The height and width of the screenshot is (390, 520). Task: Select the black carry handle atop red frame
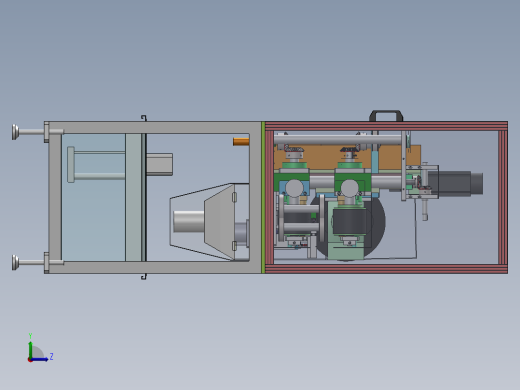(386, 116)
